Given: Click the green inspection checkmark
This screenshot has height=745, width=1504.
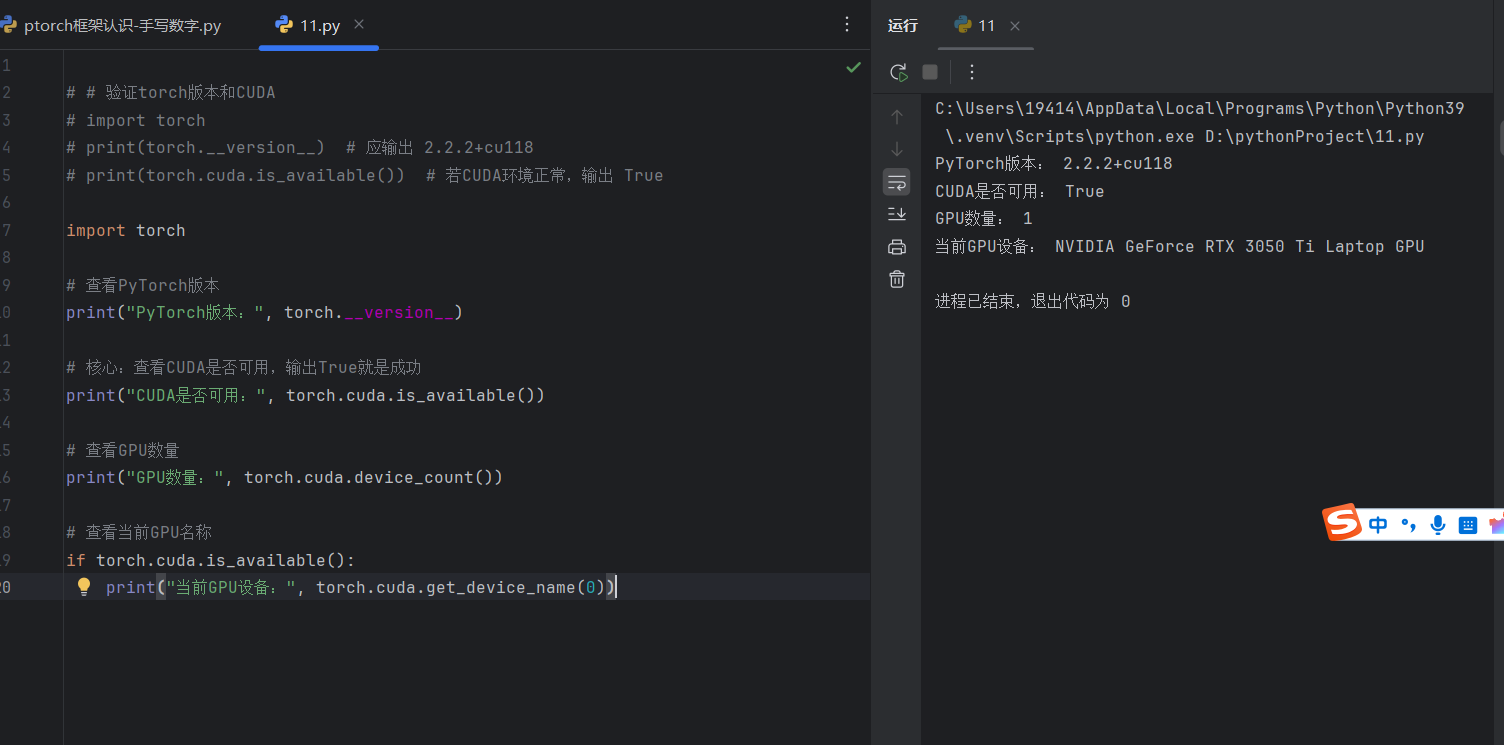Looking at the screenshot, I should [853, 67].
